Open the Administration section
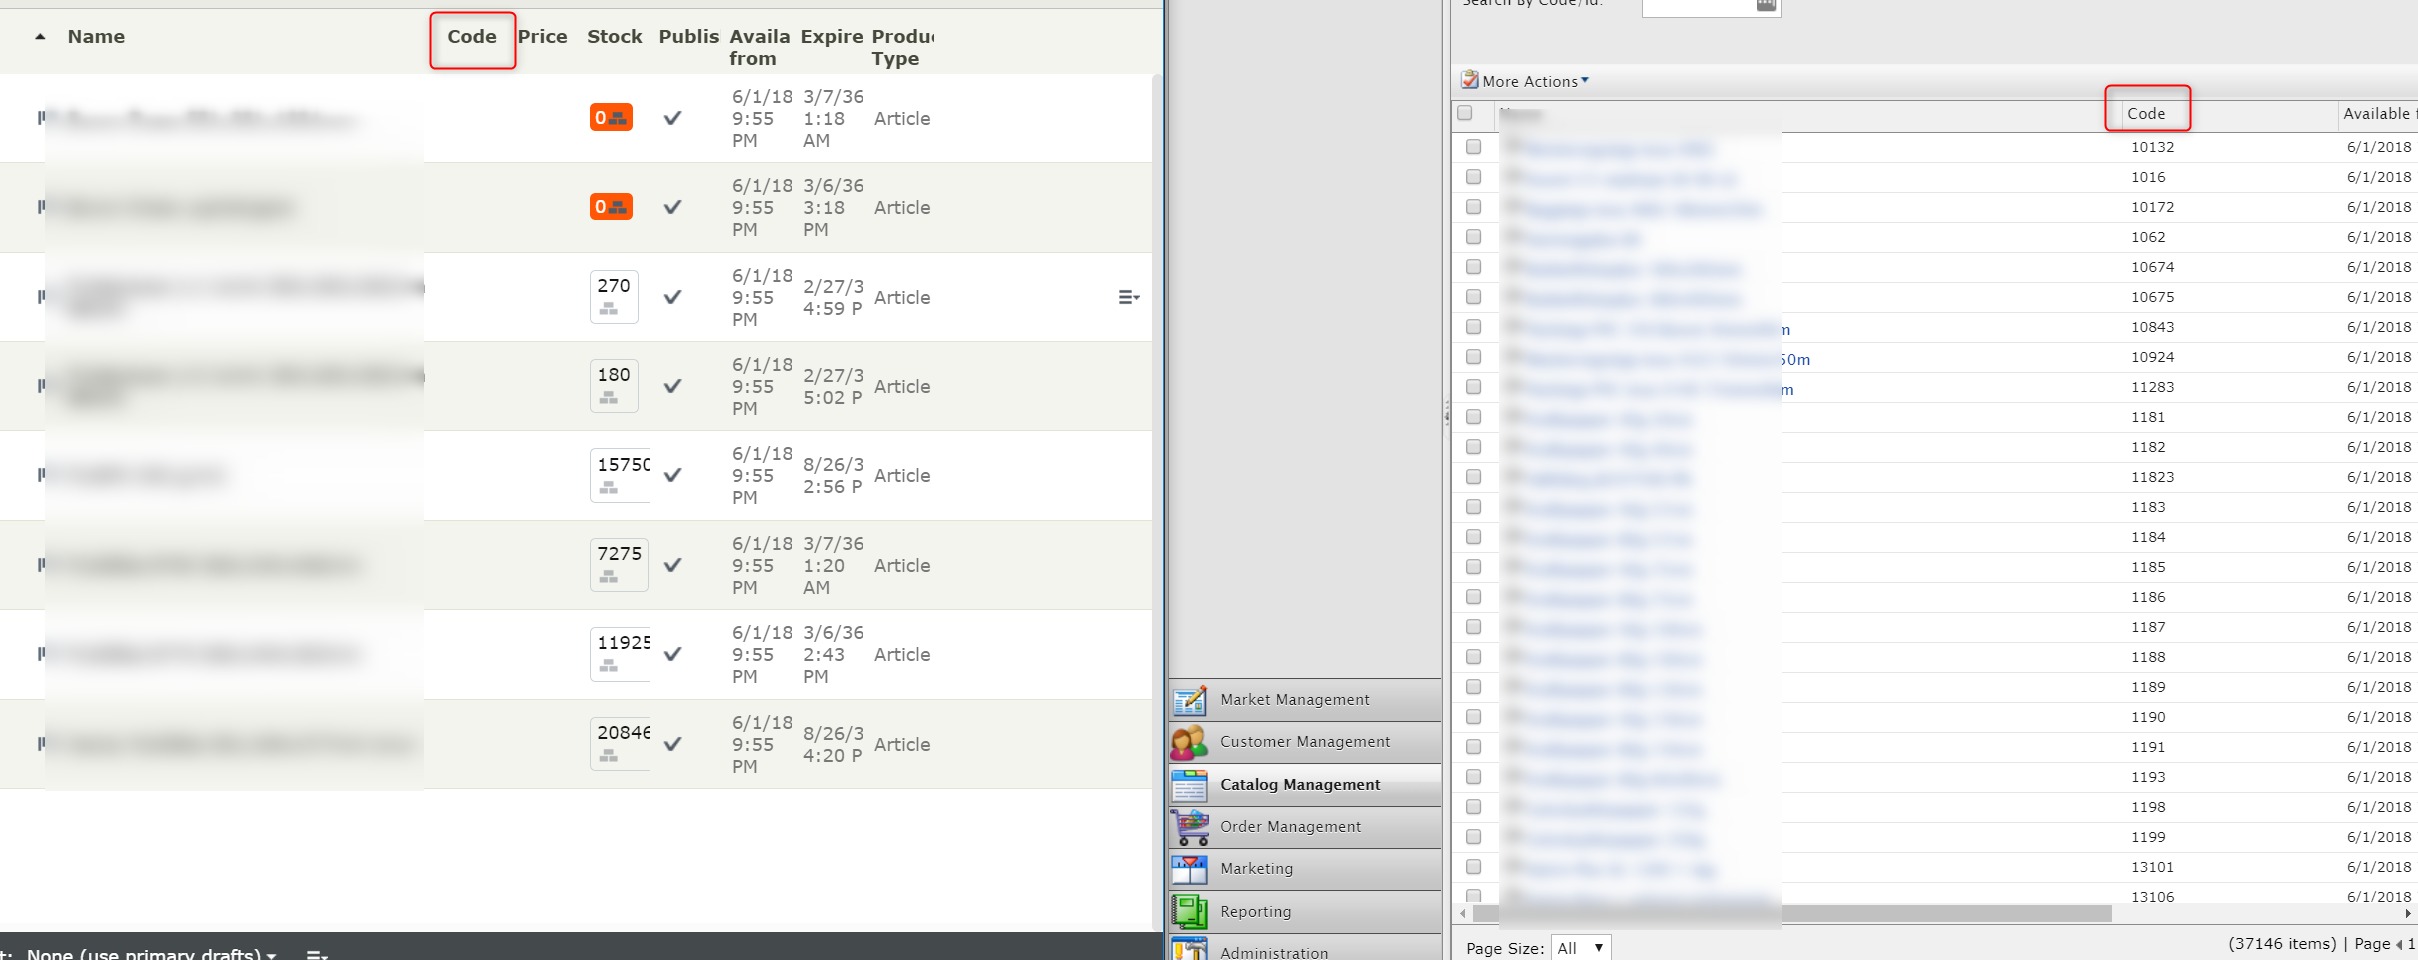2418x960 pixels. click(x=1273, y=952)
